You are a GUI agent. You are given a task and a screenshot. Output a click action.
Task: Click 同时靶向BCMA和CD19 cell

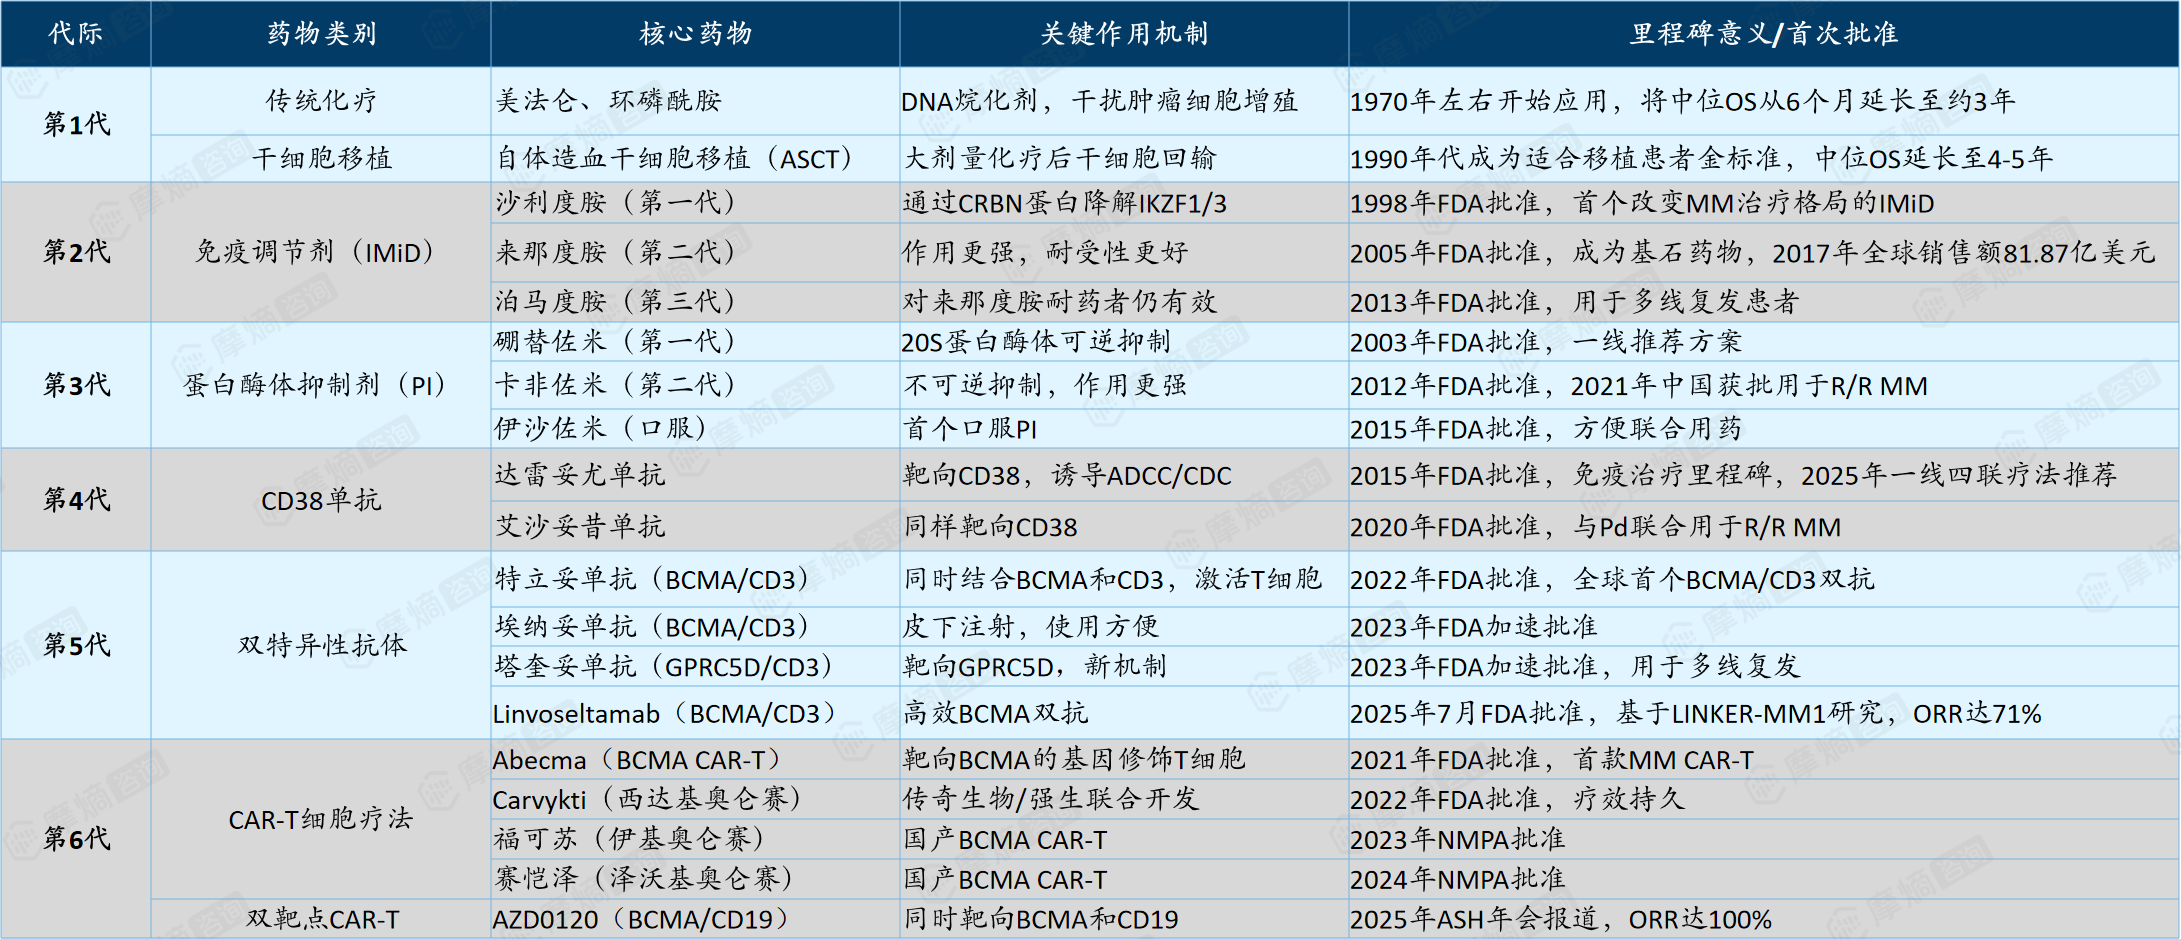click(x=1124, y=918)
